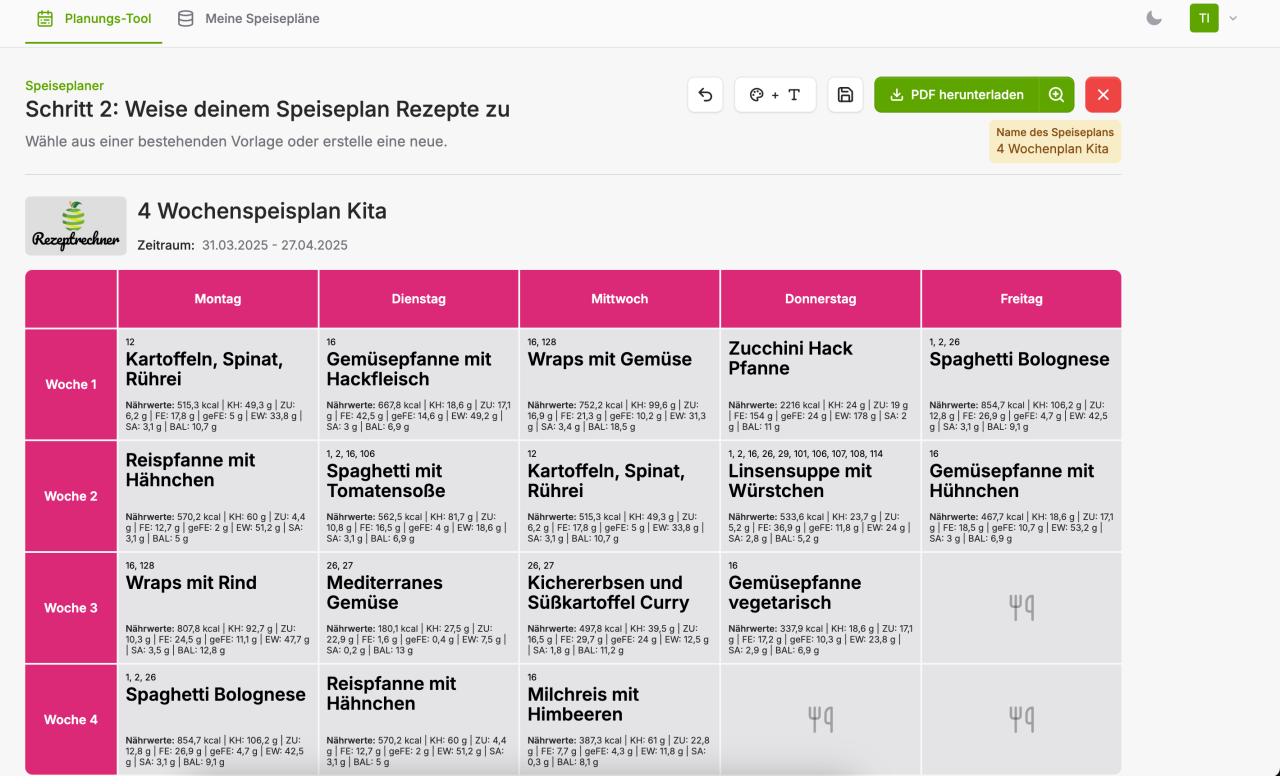Click the zoom preview magnifier icon
Screen dimensions: 1280x776
(x=1056, y=95)
